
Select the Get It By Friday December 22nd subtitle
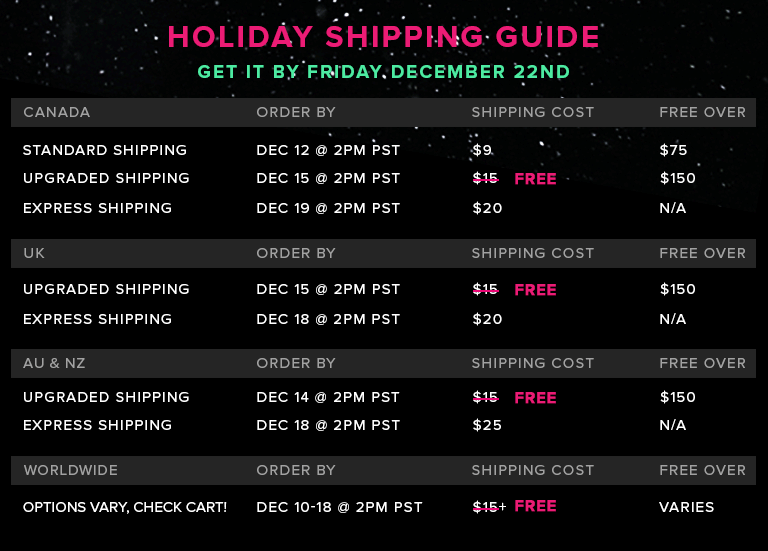click(x=384, y=72)
